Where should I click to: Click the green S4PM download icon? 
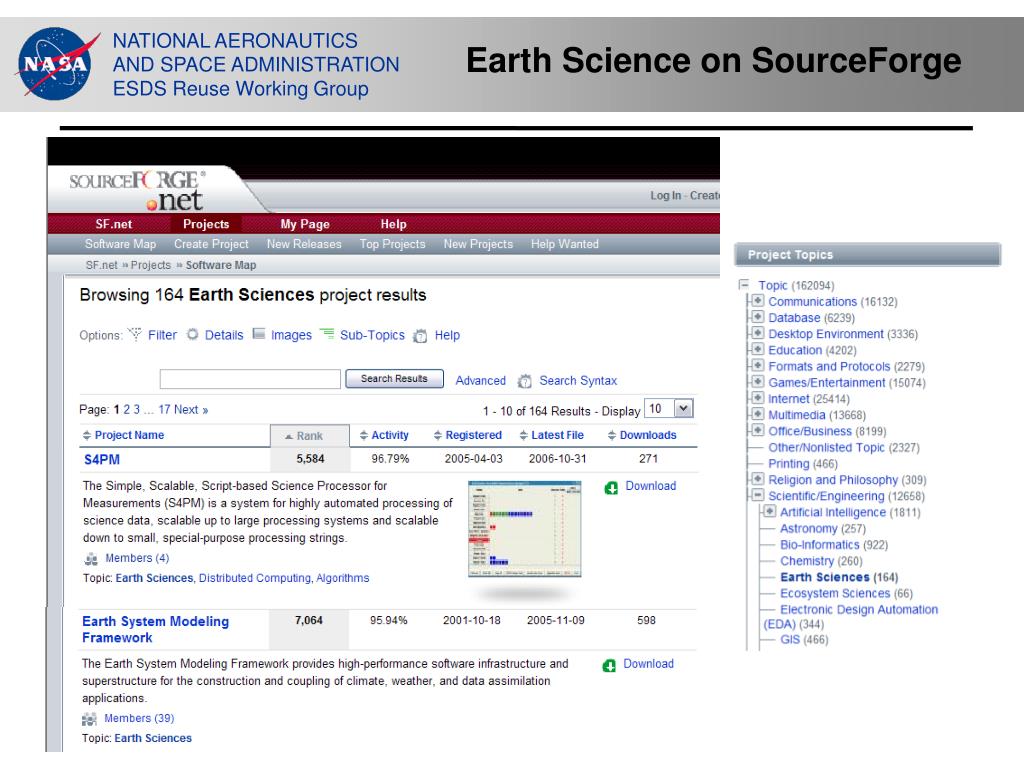click(x=611, y=487)
